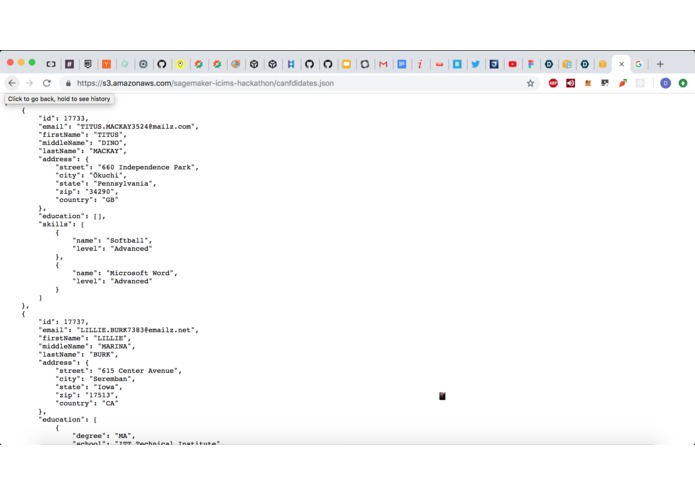Open a new browser tab
Viewport: 695px width, 494px height.
pyautogui.click(x=660, y=64)
